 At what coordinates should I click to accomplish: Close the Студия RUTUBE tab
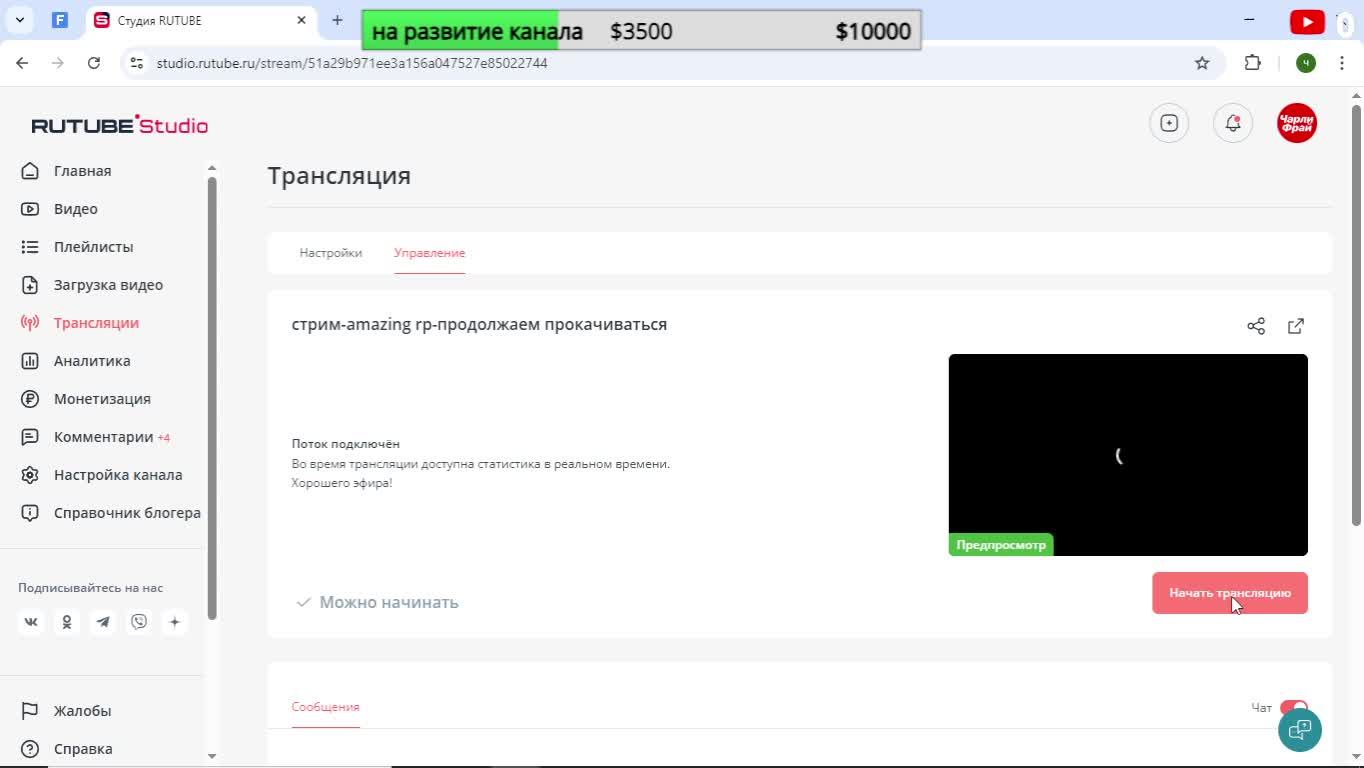[302, 20]
